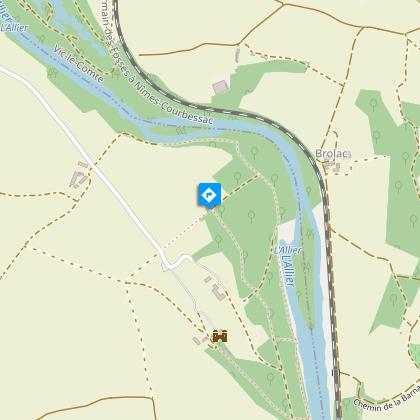This screenshot has height=420, width=420.
Task: Select the Vic-le-Comte boundary label
Action: pos(78,64)
